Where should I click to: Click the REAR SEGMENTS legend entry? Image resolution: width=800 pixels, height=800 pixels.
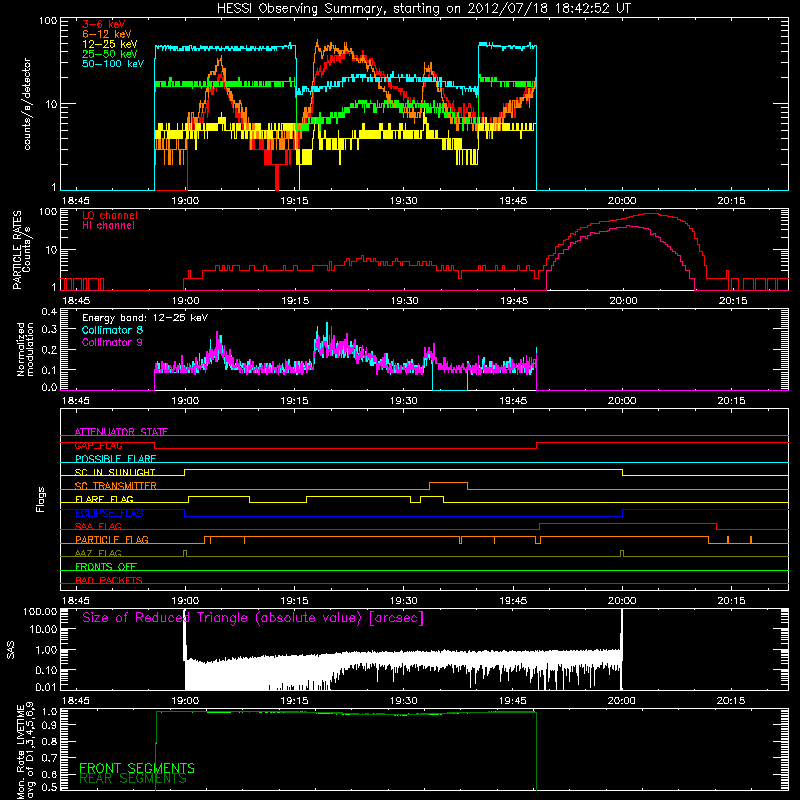click(x=133, y=779)
